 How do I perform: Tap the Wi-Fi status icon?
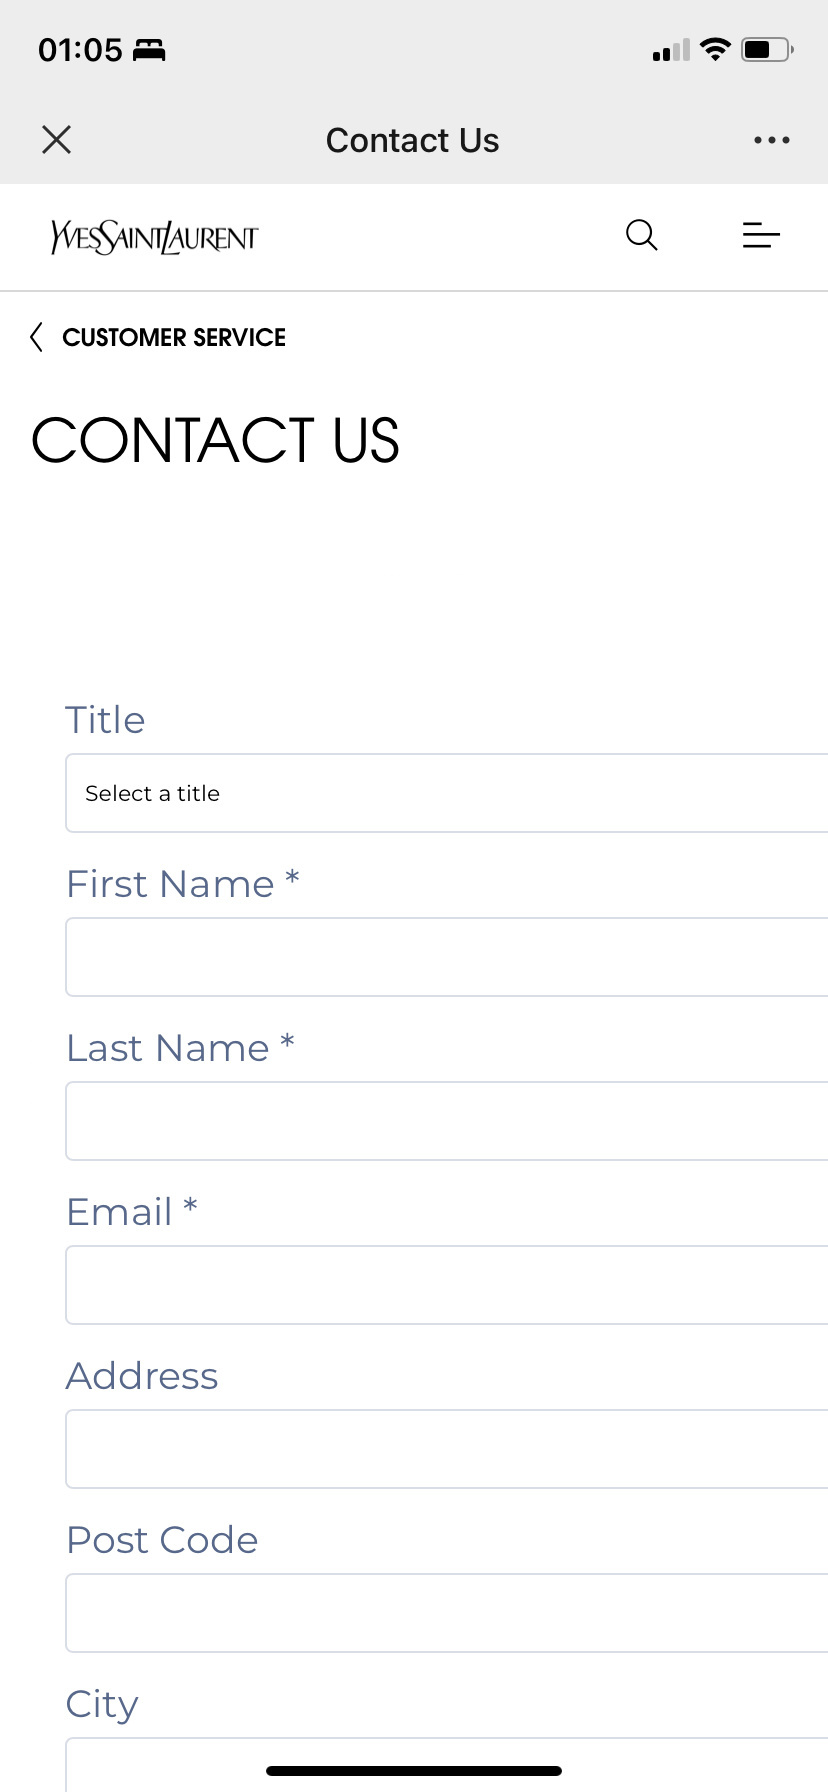(715, 49)
